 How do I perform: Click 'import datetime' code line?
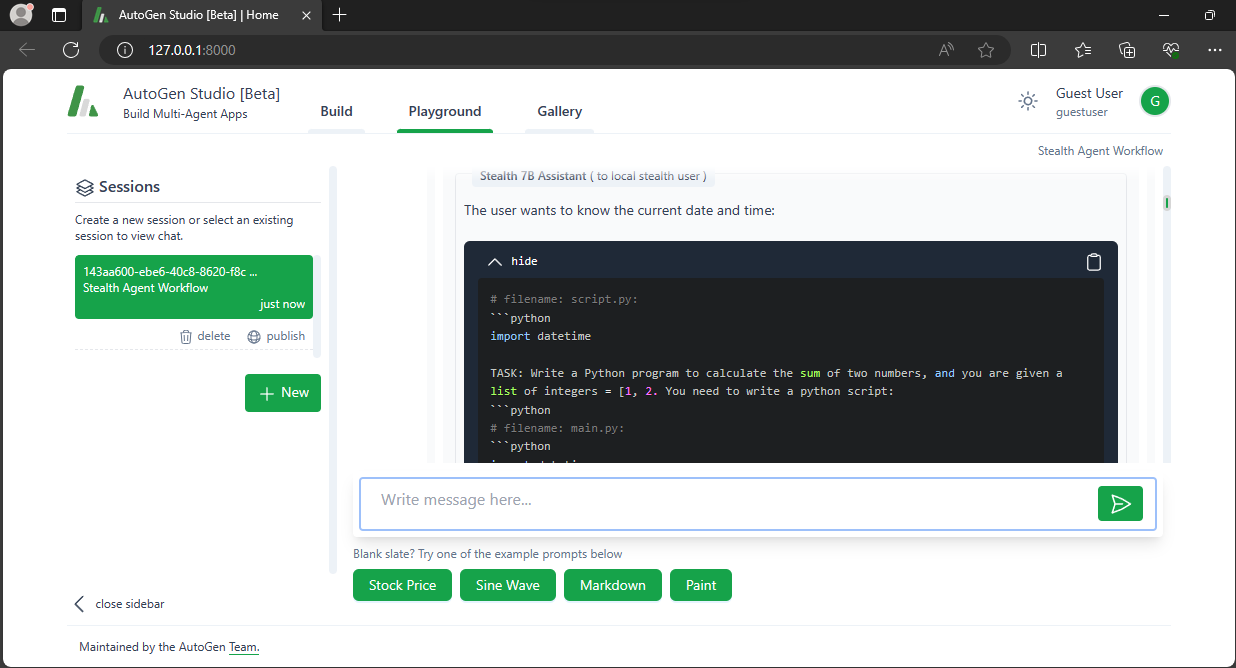[x=540, y=337]
